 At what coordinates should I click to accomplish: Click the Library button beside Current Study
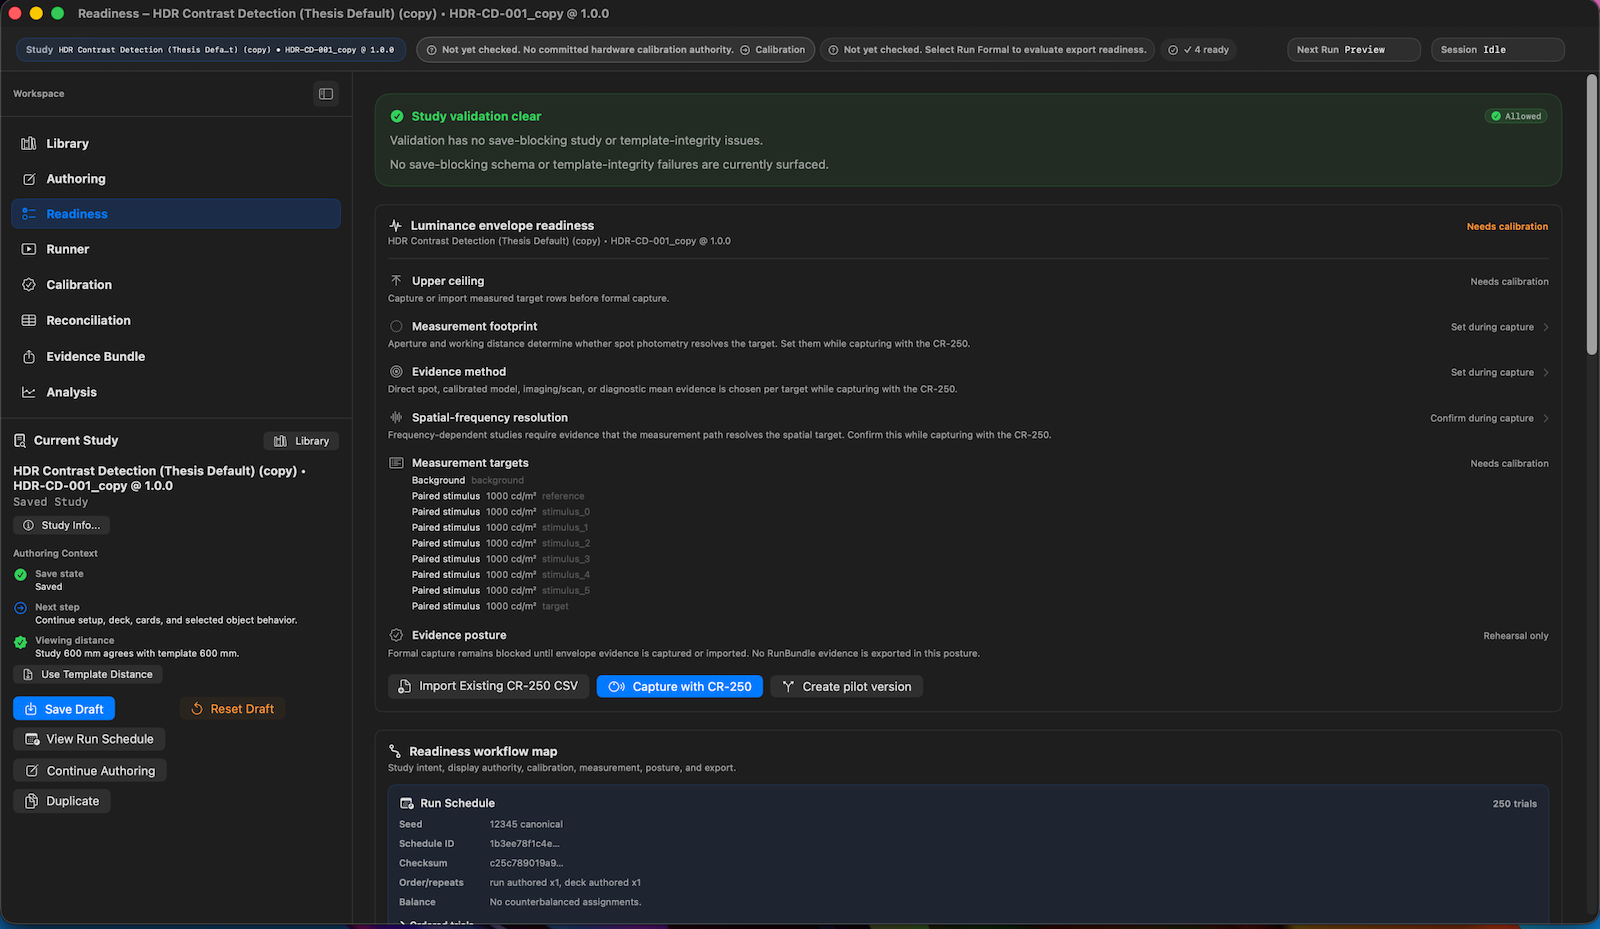pos(301,441)
